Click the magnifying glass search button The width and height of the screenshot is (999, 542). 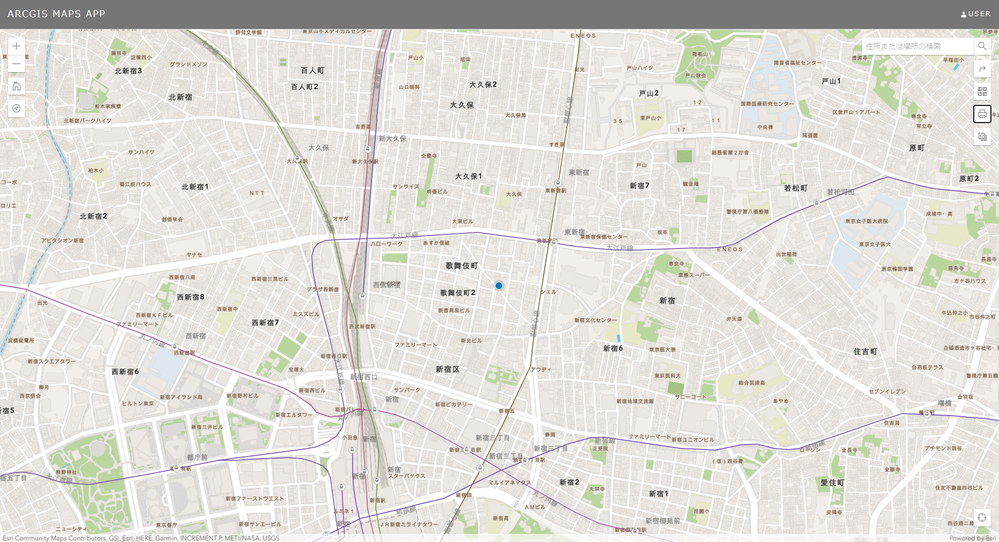coord(982,46)
